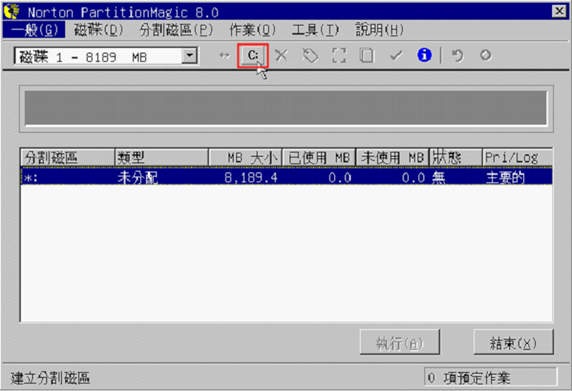
Task: Click the 未使用 MB column header
Action: pos(393,158)
